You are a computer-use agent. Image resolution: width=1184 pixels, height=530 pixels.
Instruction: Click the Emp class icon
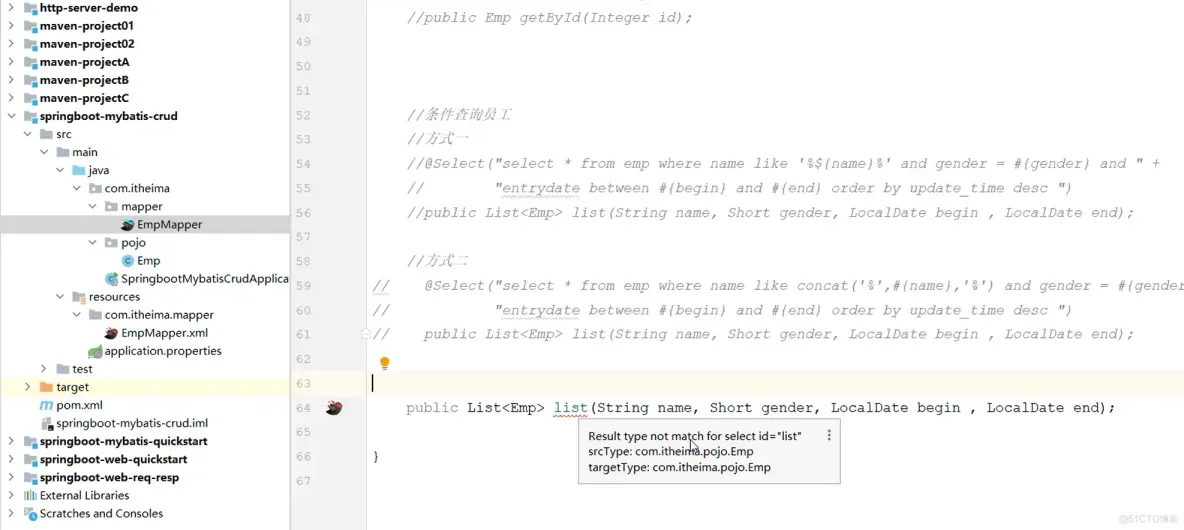(128, 260)
